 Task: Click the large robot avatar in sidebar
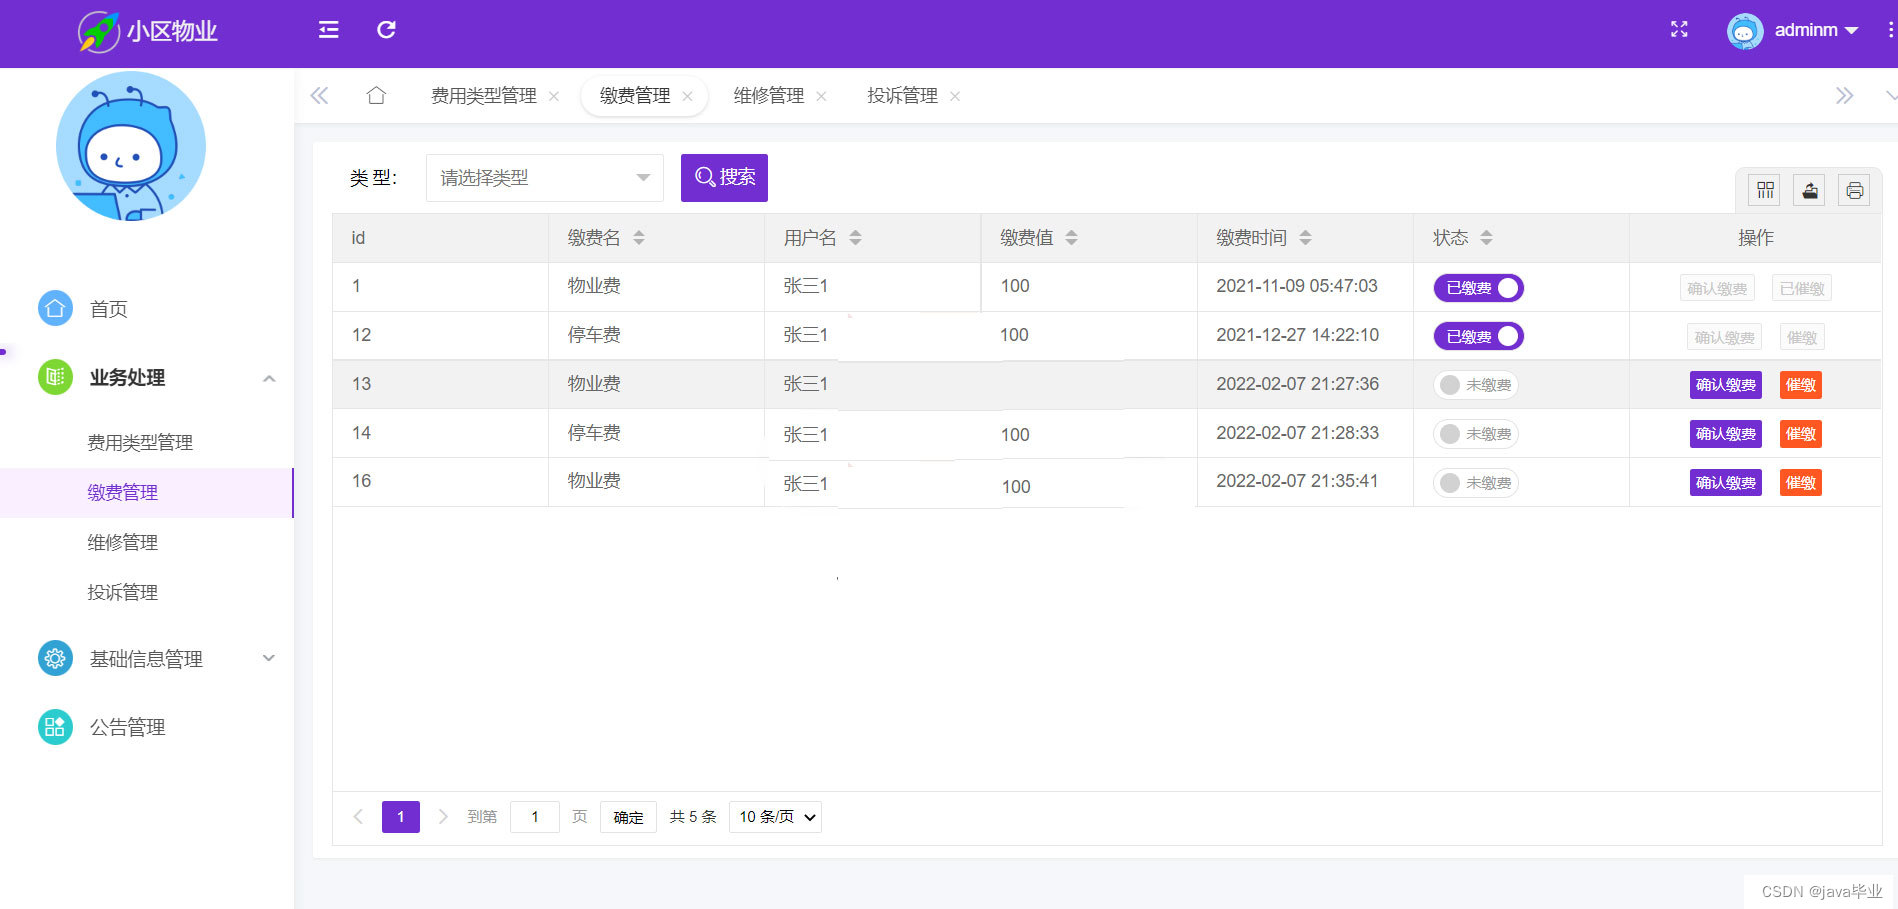(x=131, y=146)
